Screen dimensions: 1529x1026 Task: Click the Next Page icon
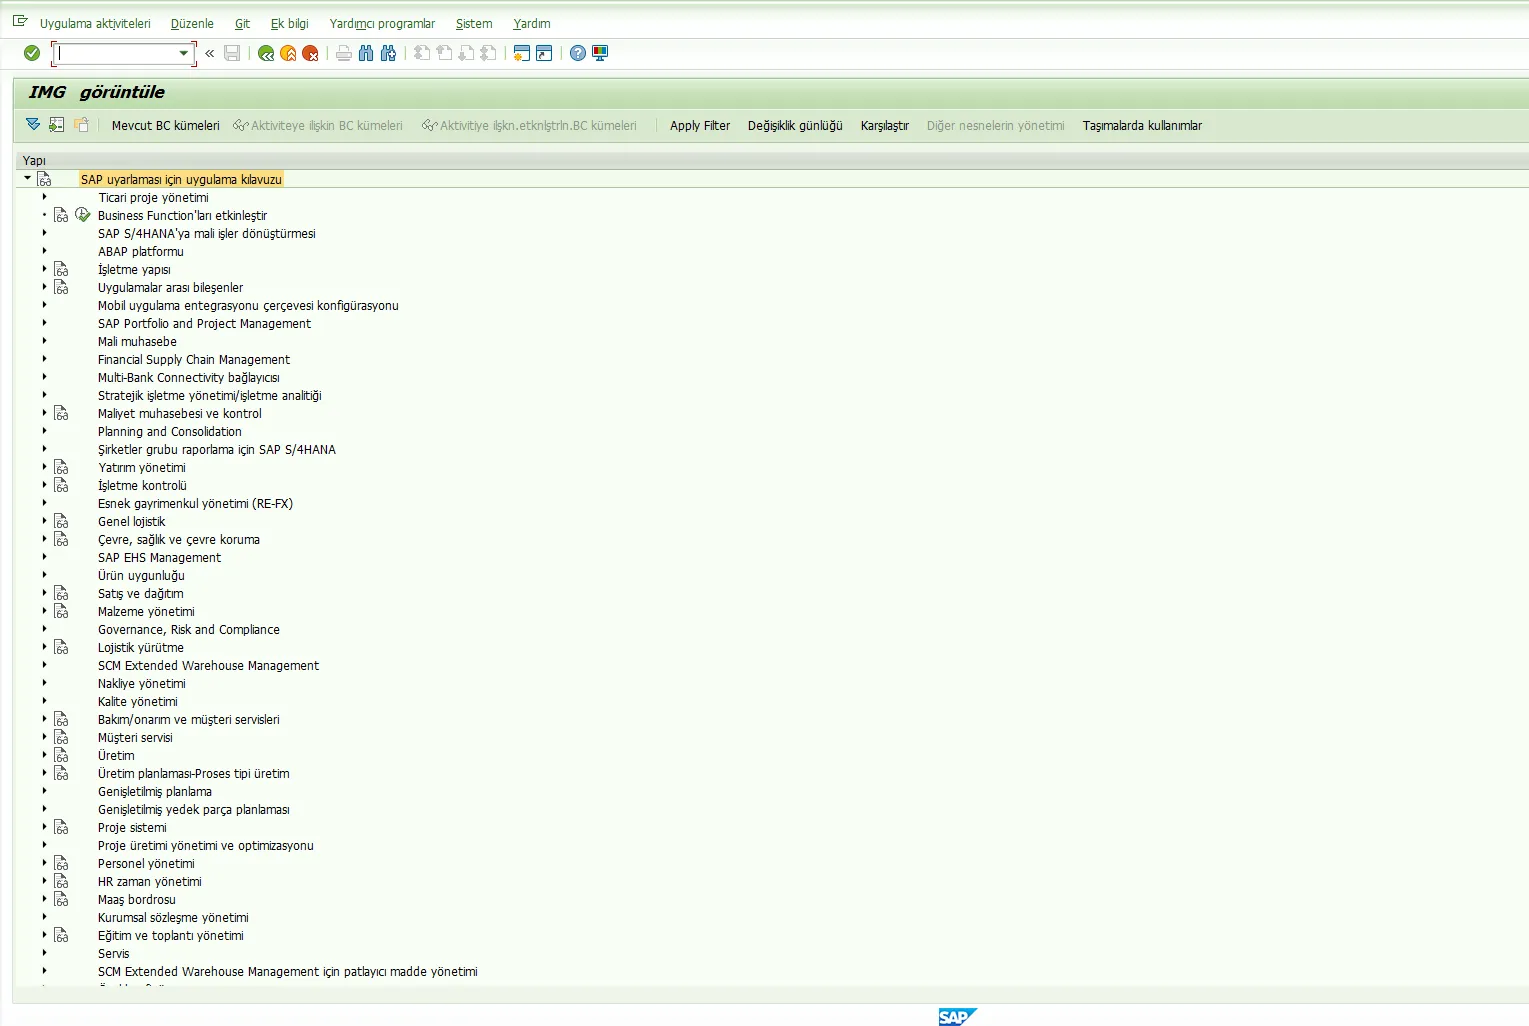pos(466,53)
